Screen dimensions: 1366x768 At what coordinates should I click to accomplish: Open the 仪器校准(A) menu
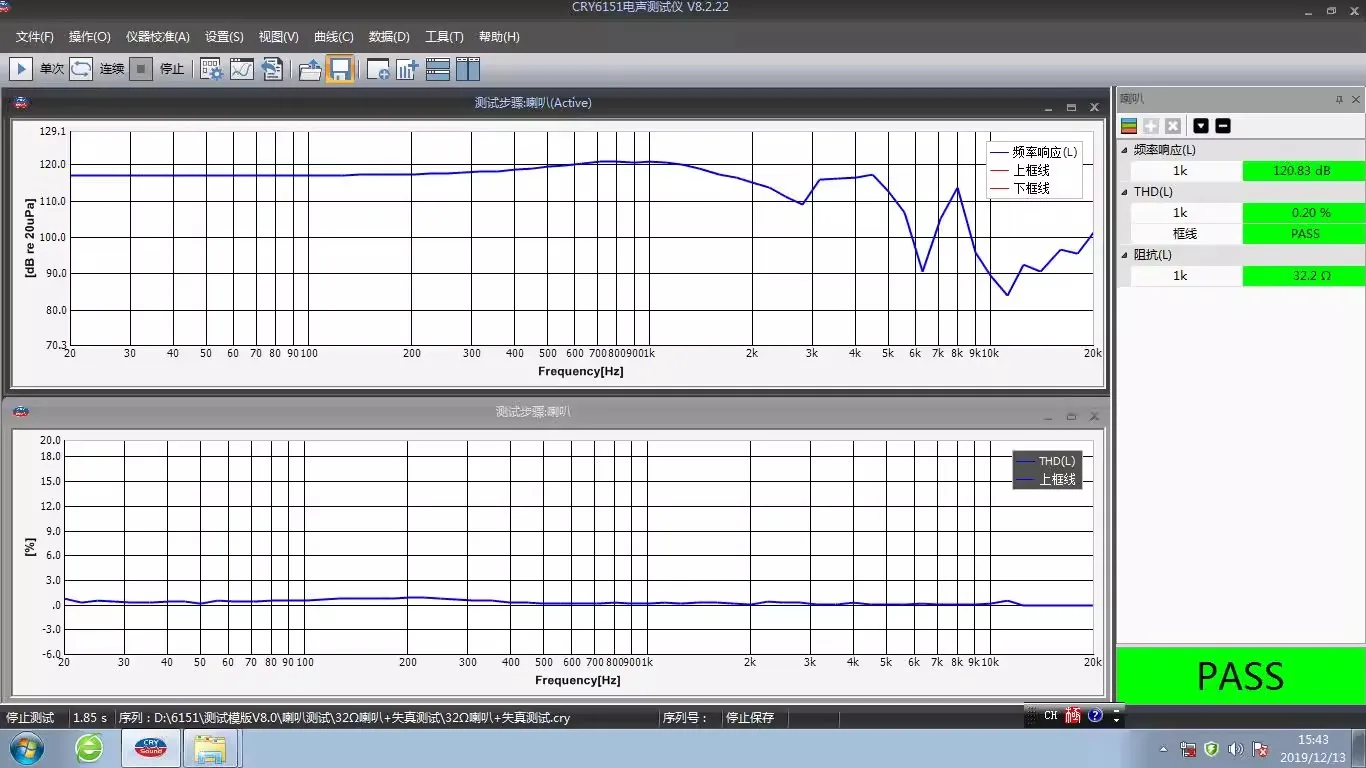[x=157, y=37]
